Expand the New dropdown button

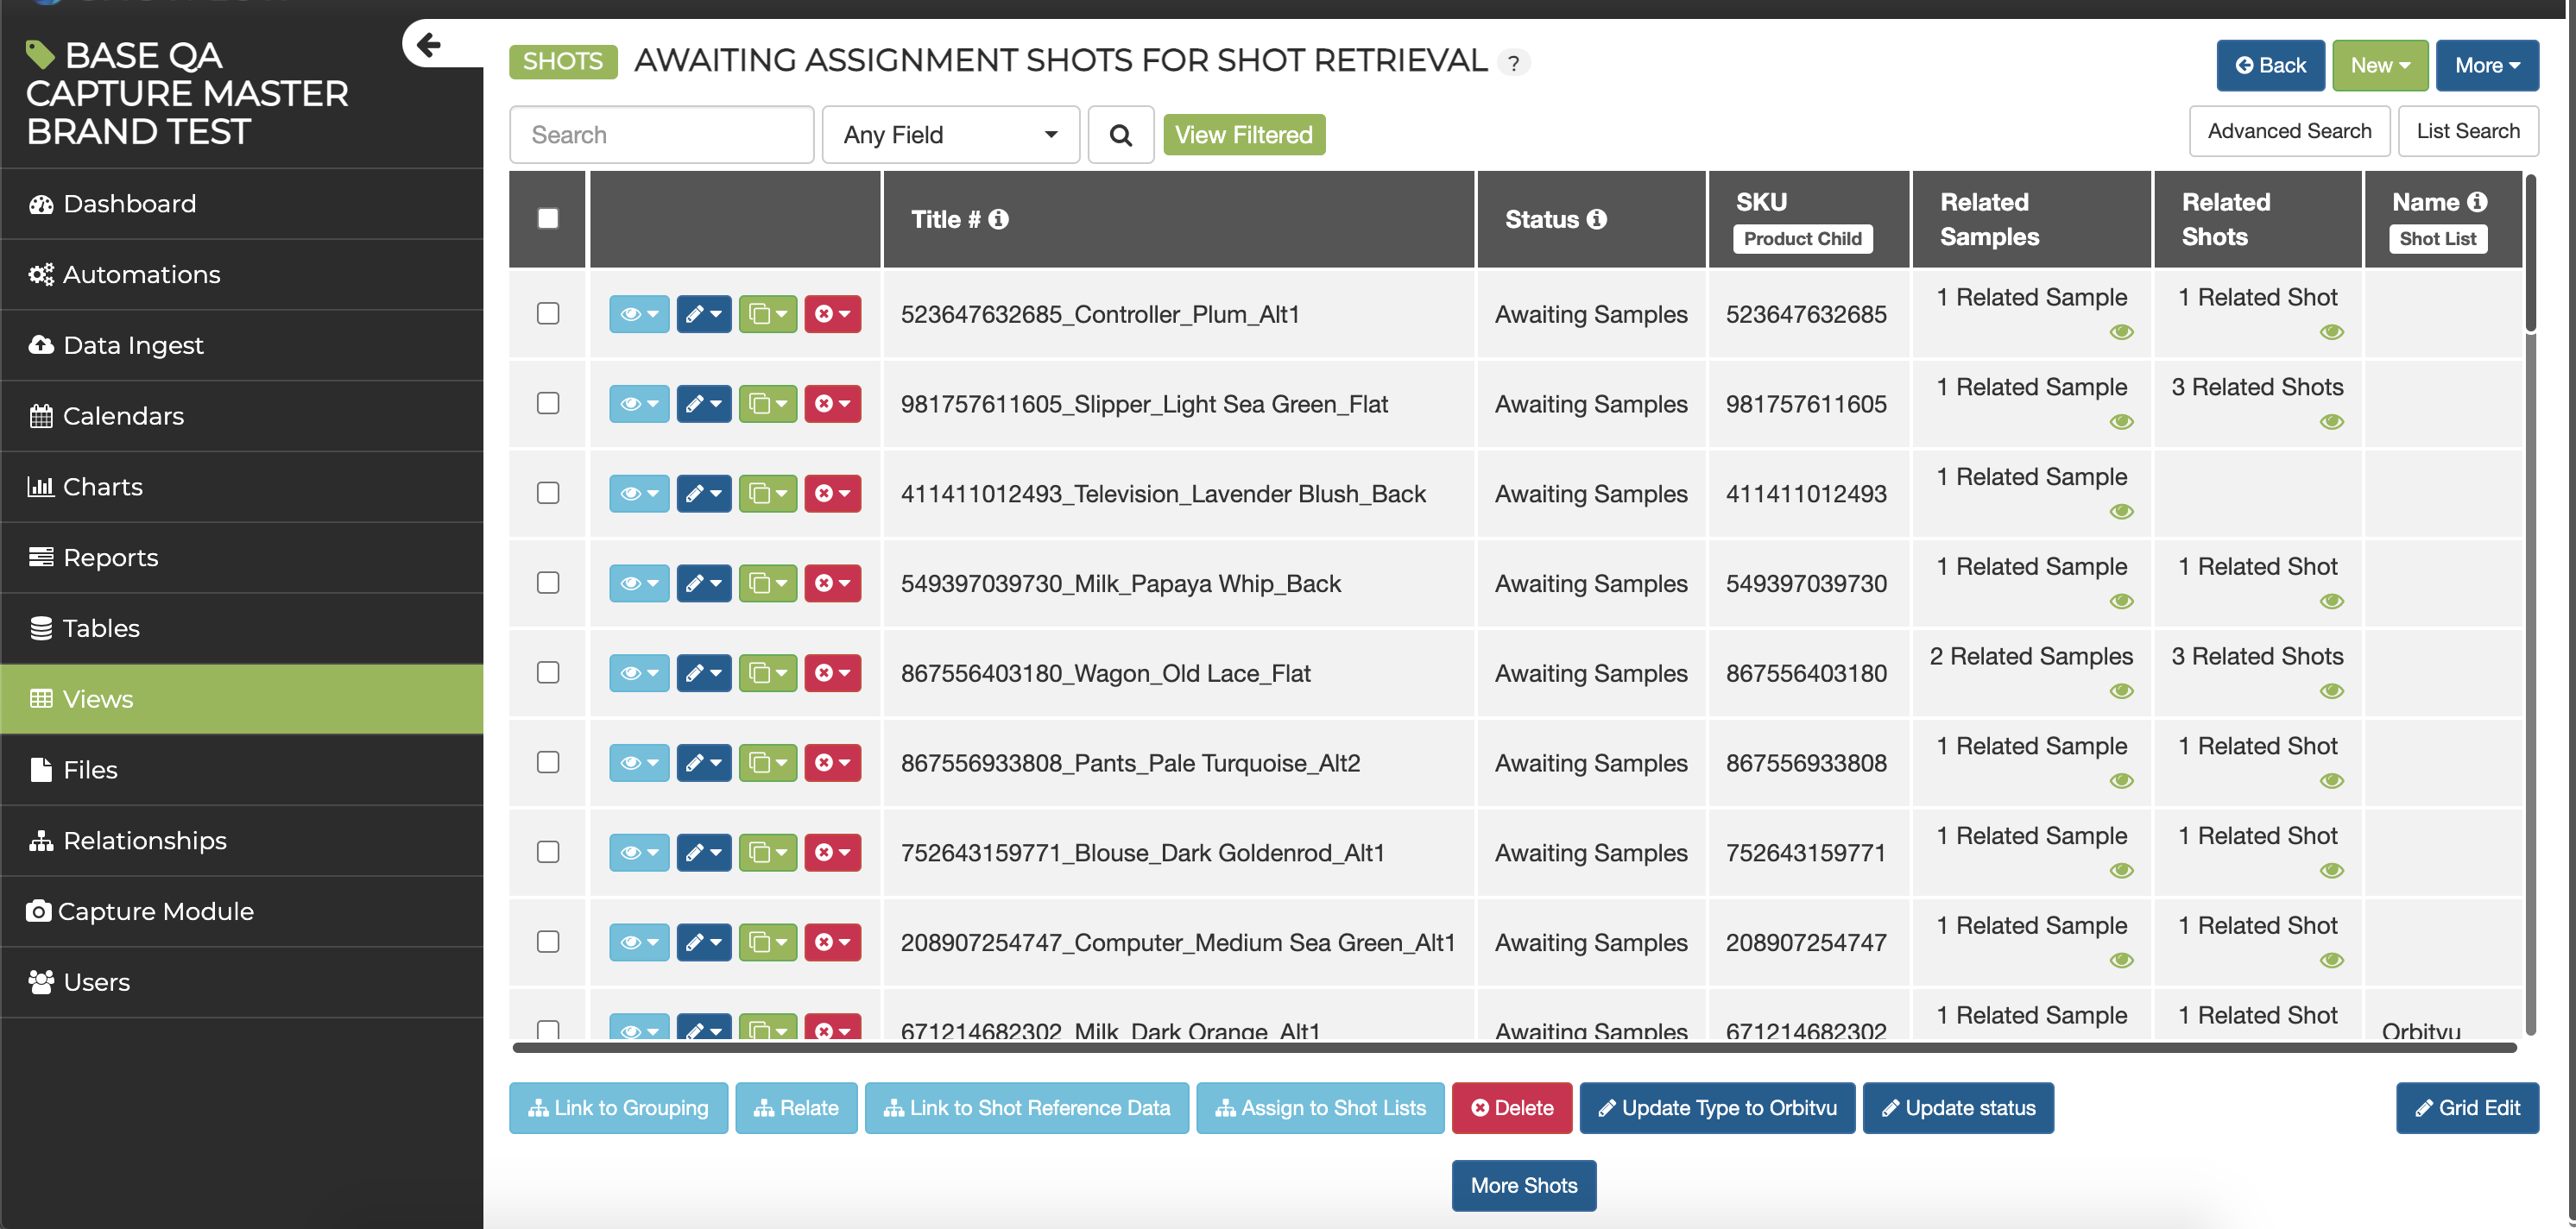(2379, 66)
